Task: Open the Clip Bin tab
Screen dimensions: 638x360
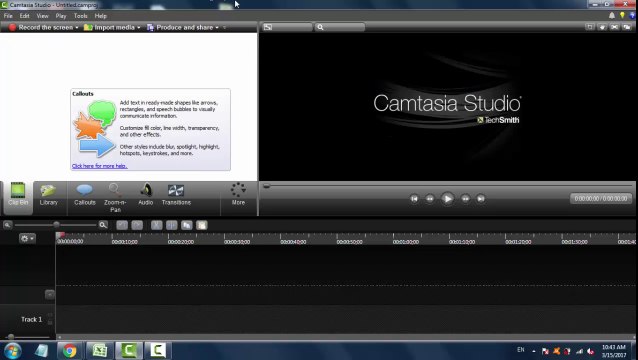Action: [x=18, y=198]
